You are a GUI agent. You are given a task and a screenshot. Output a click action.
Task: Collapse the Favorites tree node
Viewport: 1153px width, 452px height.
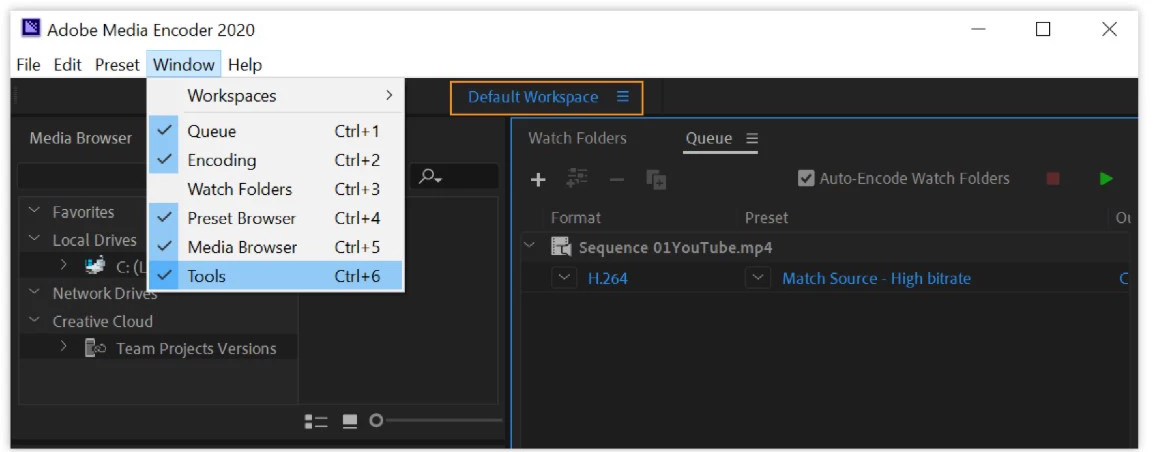(x=33, y=212)
